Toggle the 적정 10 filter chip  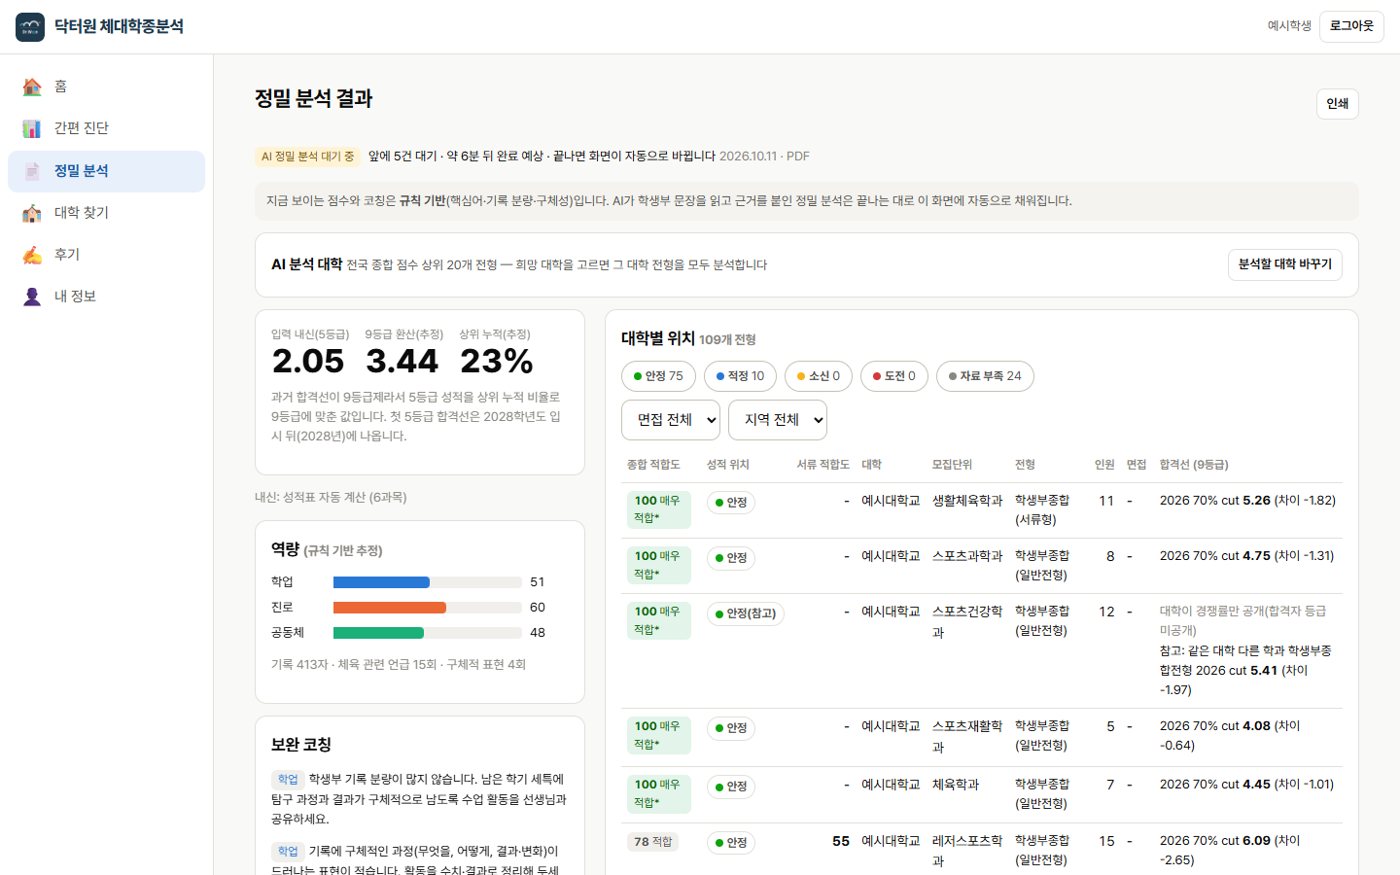pyautogui.click(x=740, y=376)
